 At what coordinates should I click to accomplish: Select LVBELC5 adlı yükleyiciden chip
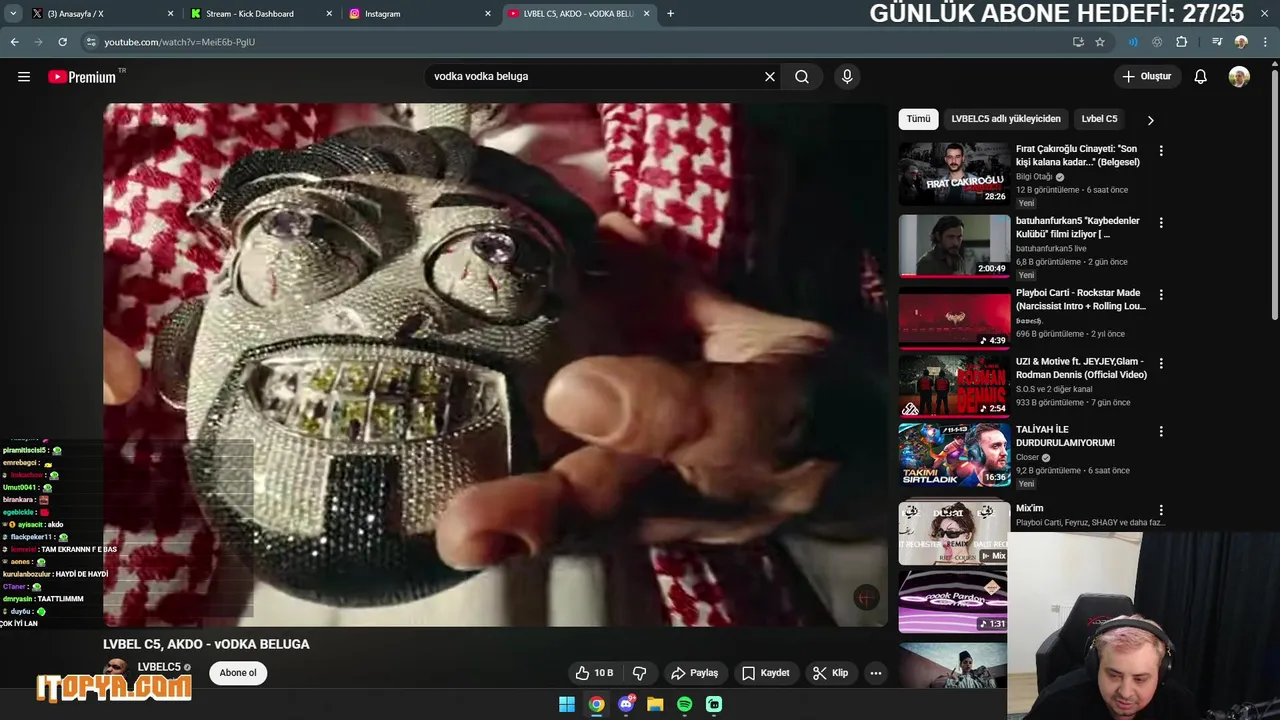point(1006,119)
